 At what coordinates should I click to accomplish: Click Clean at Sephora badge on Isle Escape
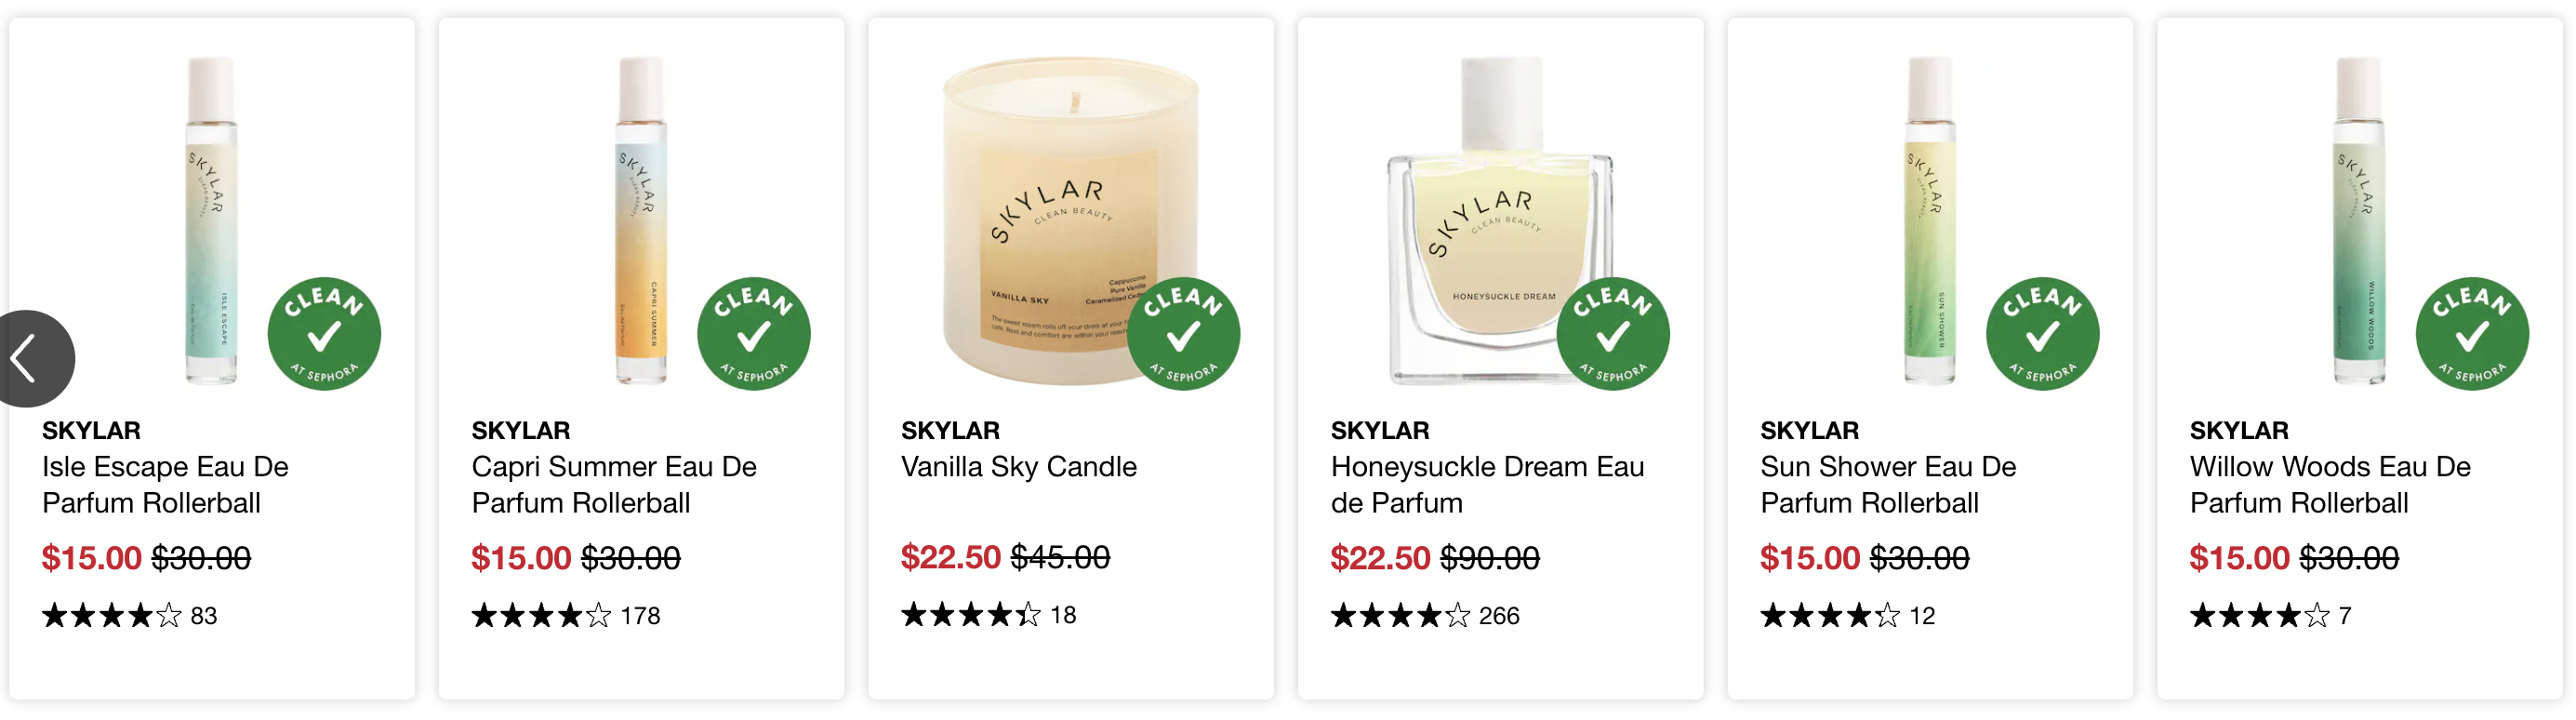click(x=324, y=334)
